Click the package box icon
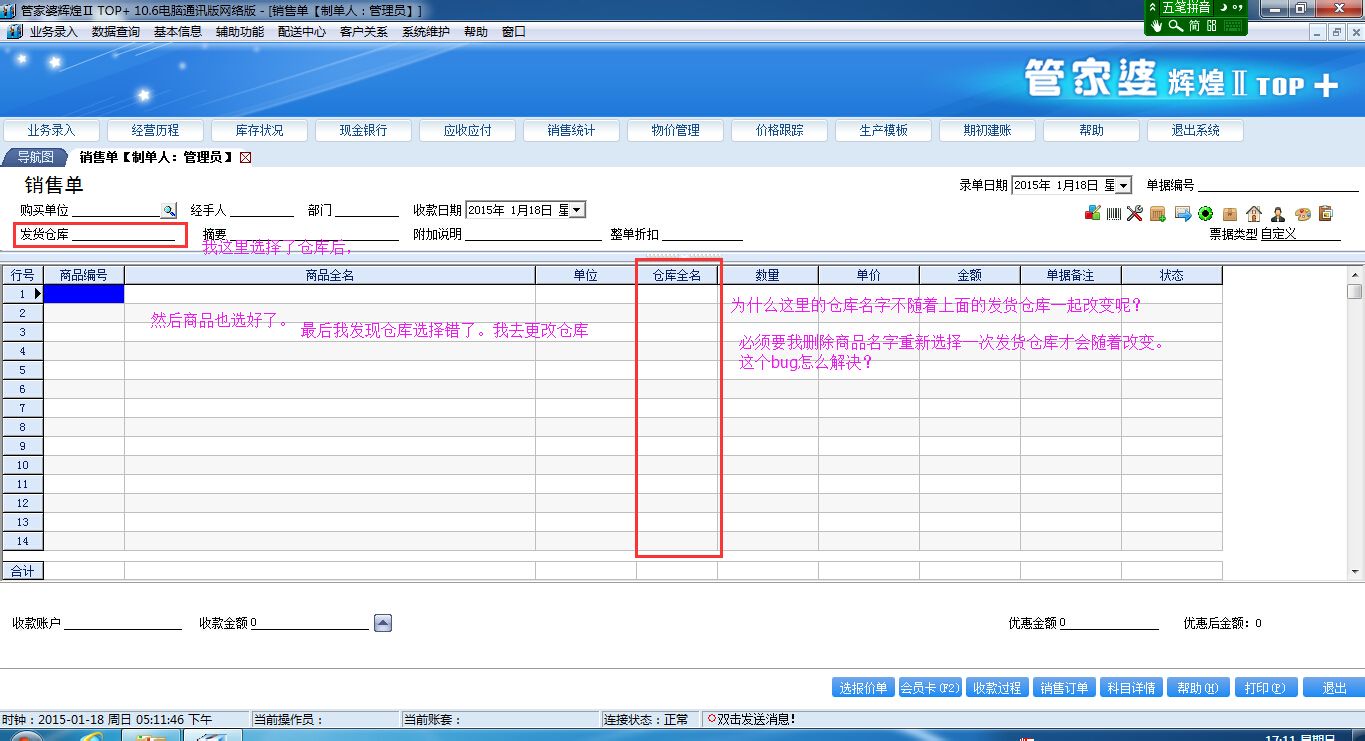 click(x=1230, y=214)
